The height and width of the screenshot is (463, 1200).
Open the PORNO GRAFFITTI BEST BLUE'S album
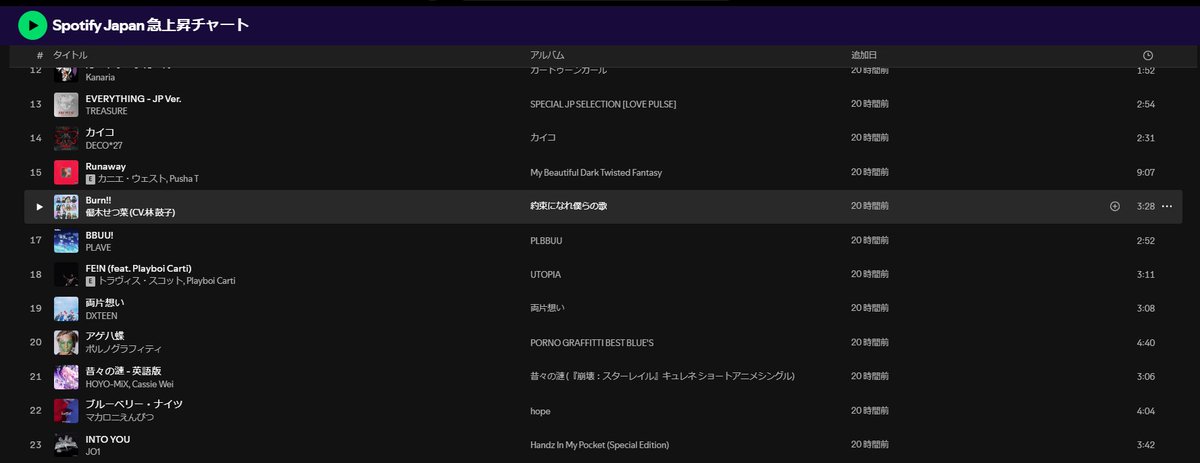click(591, 343)
